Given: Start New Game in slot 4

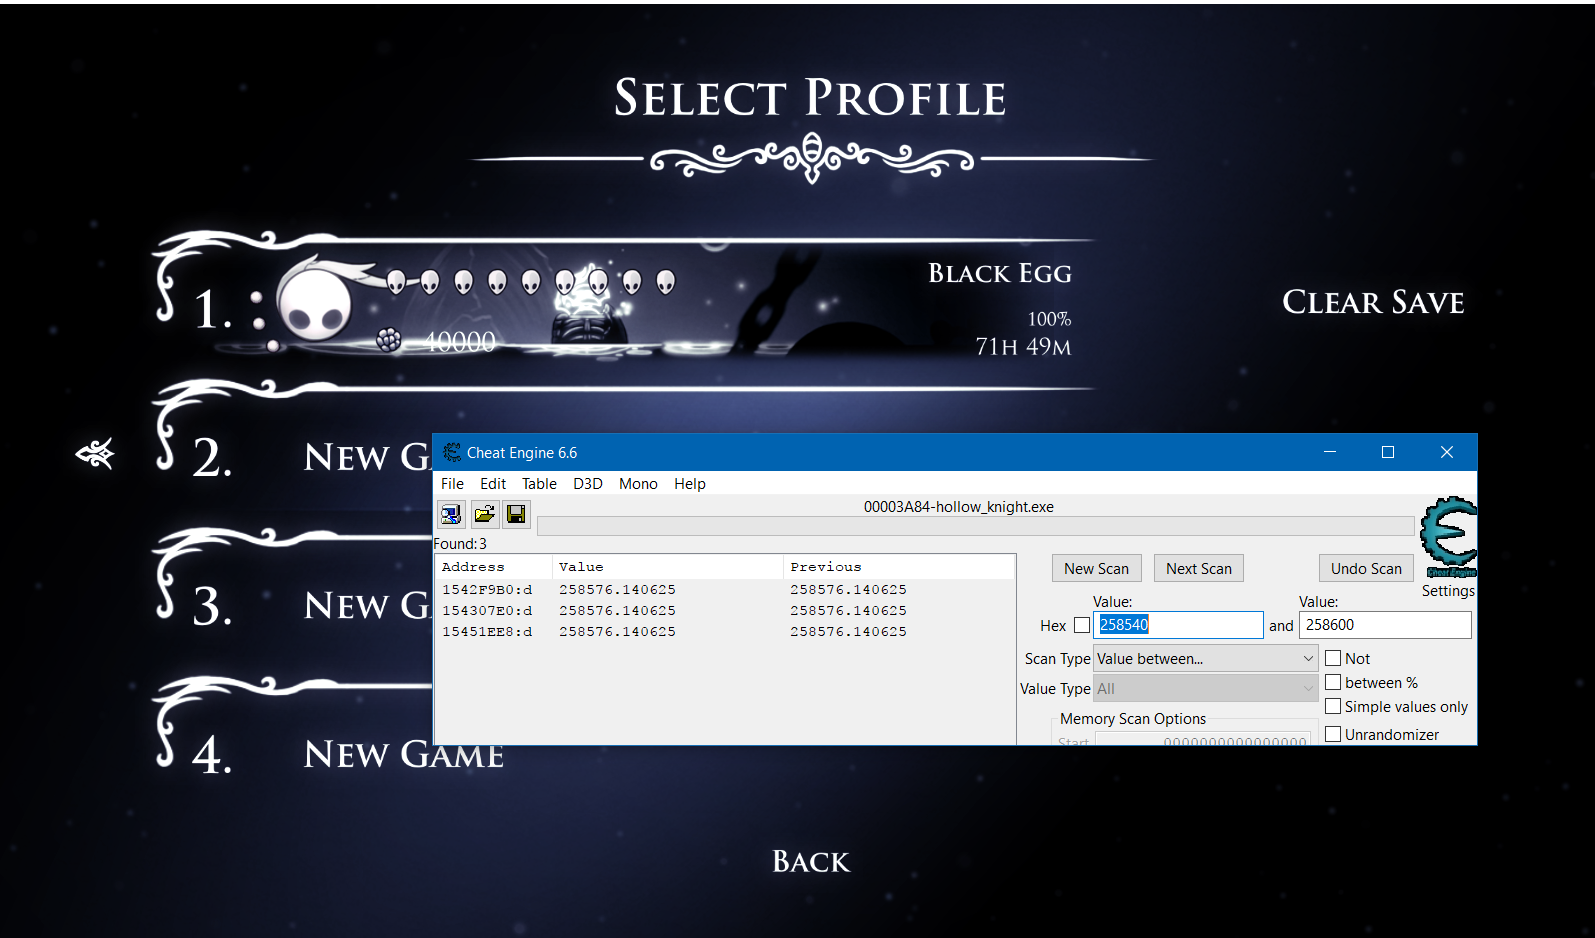Looking at the screenshot, I should 404,754.
